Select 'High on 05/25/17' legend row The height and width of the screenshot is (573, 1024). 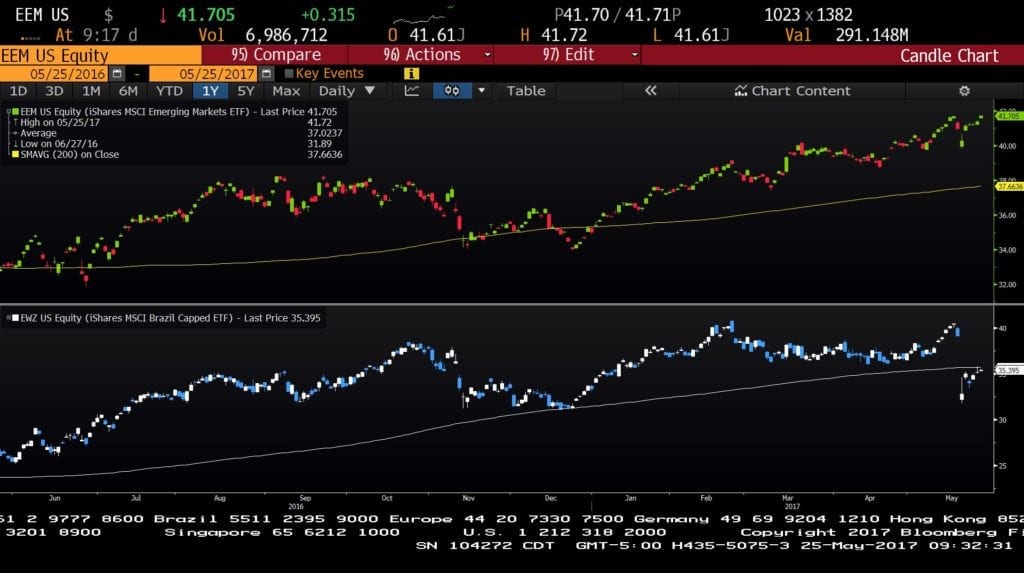(60, 122)
